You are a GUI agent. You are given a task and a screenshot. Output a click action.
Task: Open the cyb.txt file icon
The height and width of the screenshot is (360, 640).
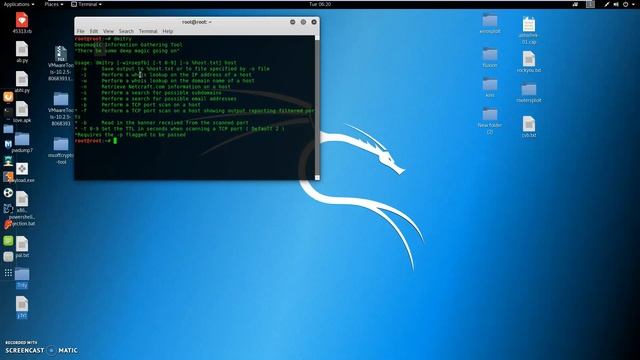[529, 124]
